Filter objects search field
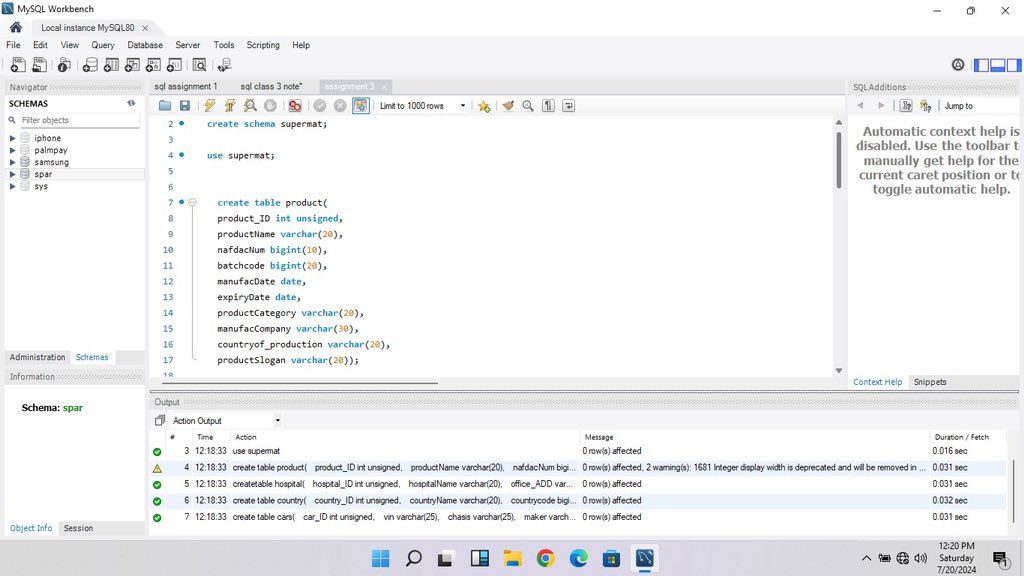The height and width of the screenshot is (576, 1024). coord(78,120)
